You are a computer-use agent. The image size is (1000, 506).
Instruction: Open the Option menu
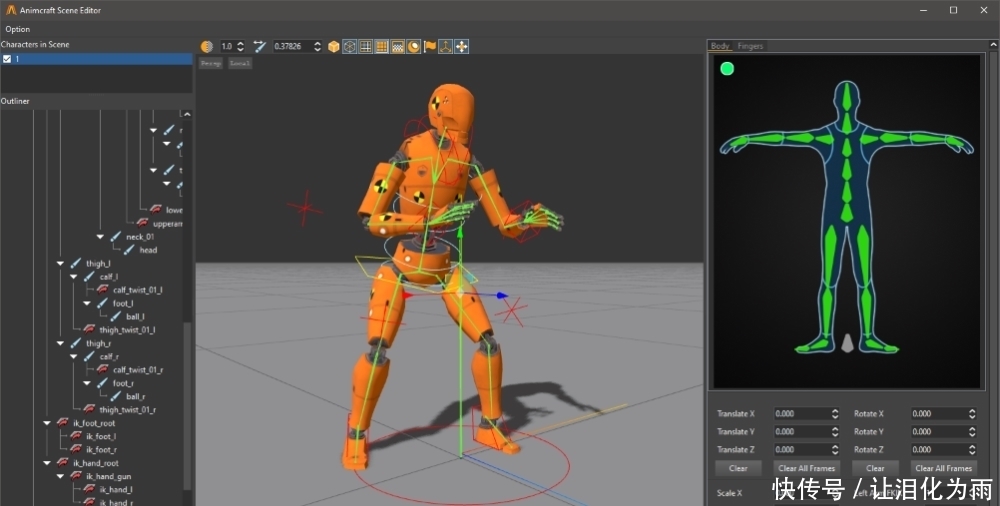[17, 29]
